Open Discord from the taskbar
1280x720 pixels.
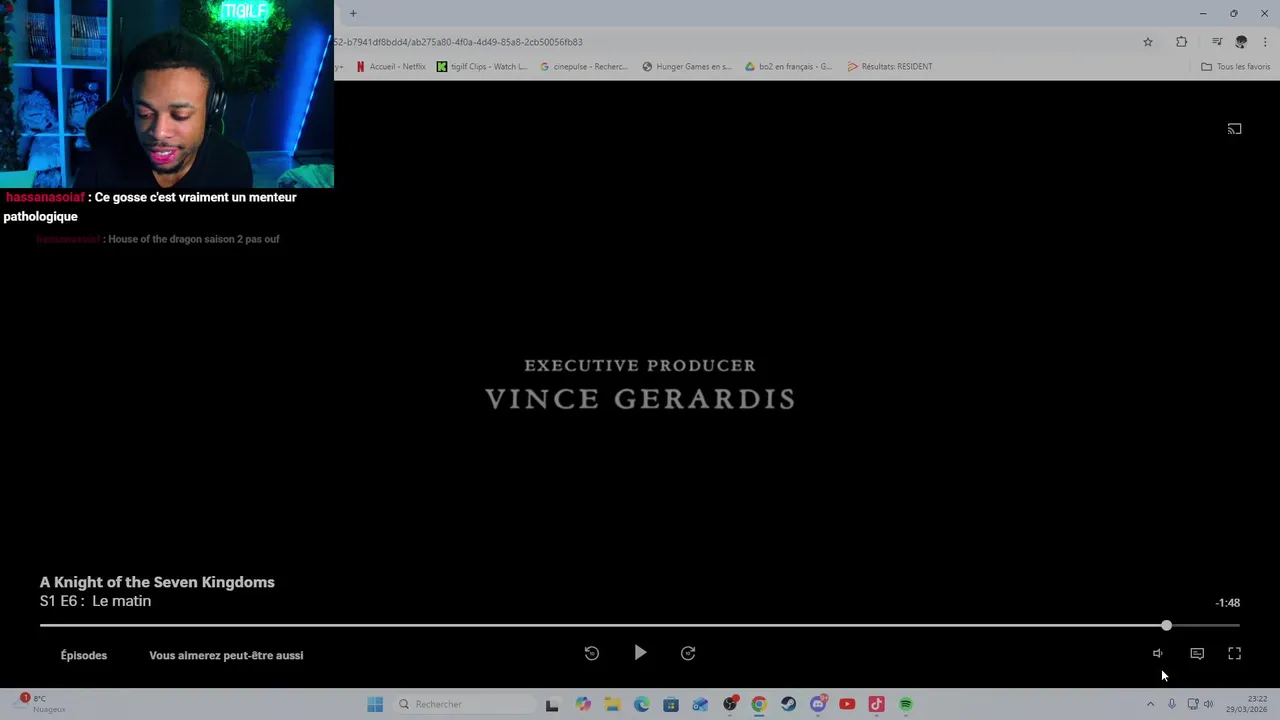click(x=818, y=704)
